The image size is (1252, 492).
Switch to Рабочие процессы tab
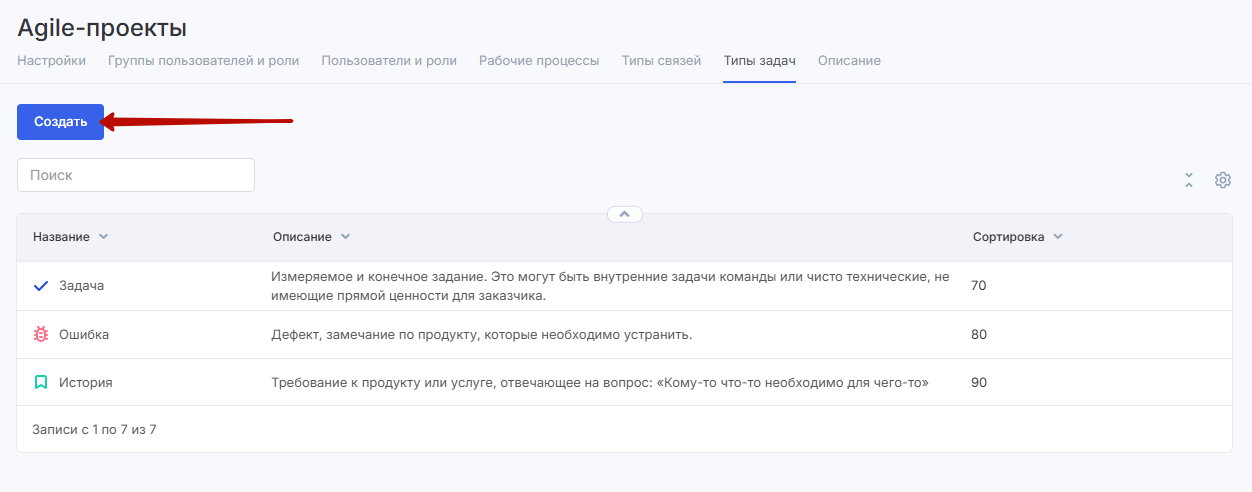(538, 61)
